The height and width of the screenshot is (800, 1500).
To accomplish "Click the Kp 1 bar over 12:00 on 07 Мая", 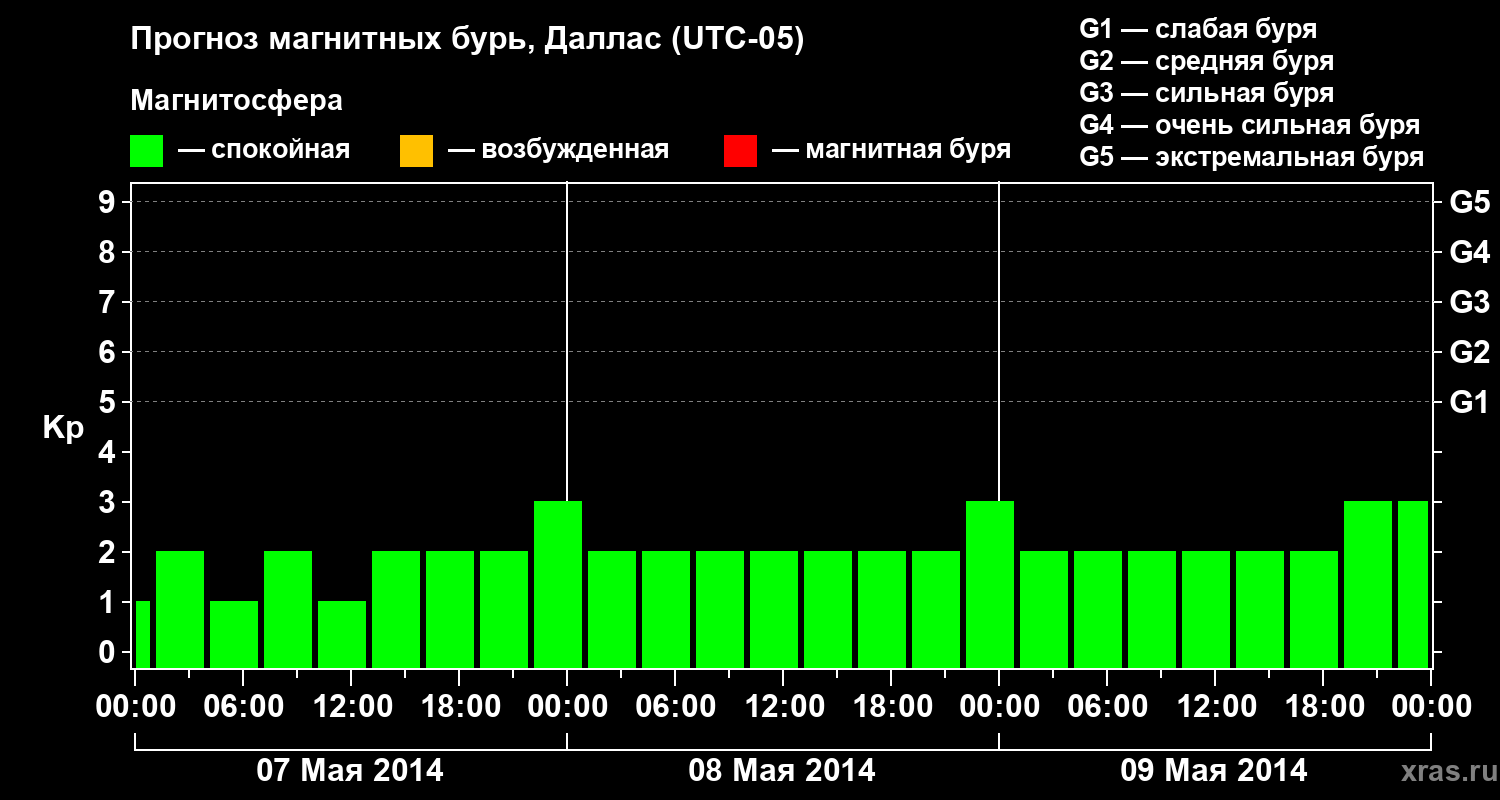I will 342,634.
